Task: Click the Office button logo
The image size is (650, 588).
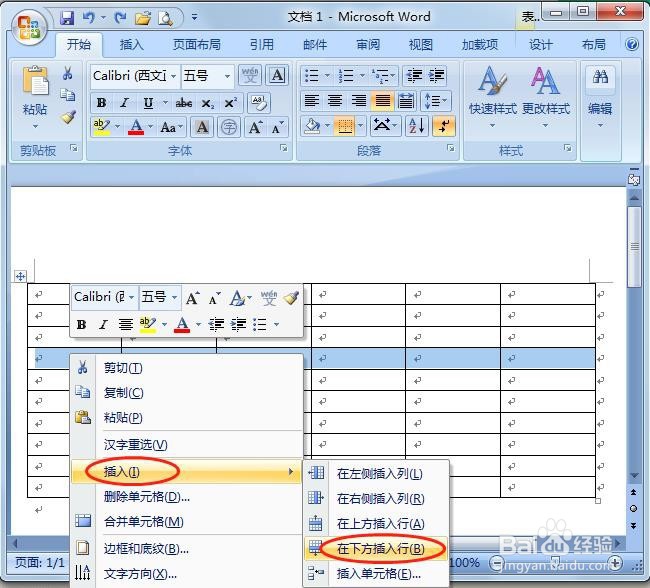Action: tap(28, 27)
